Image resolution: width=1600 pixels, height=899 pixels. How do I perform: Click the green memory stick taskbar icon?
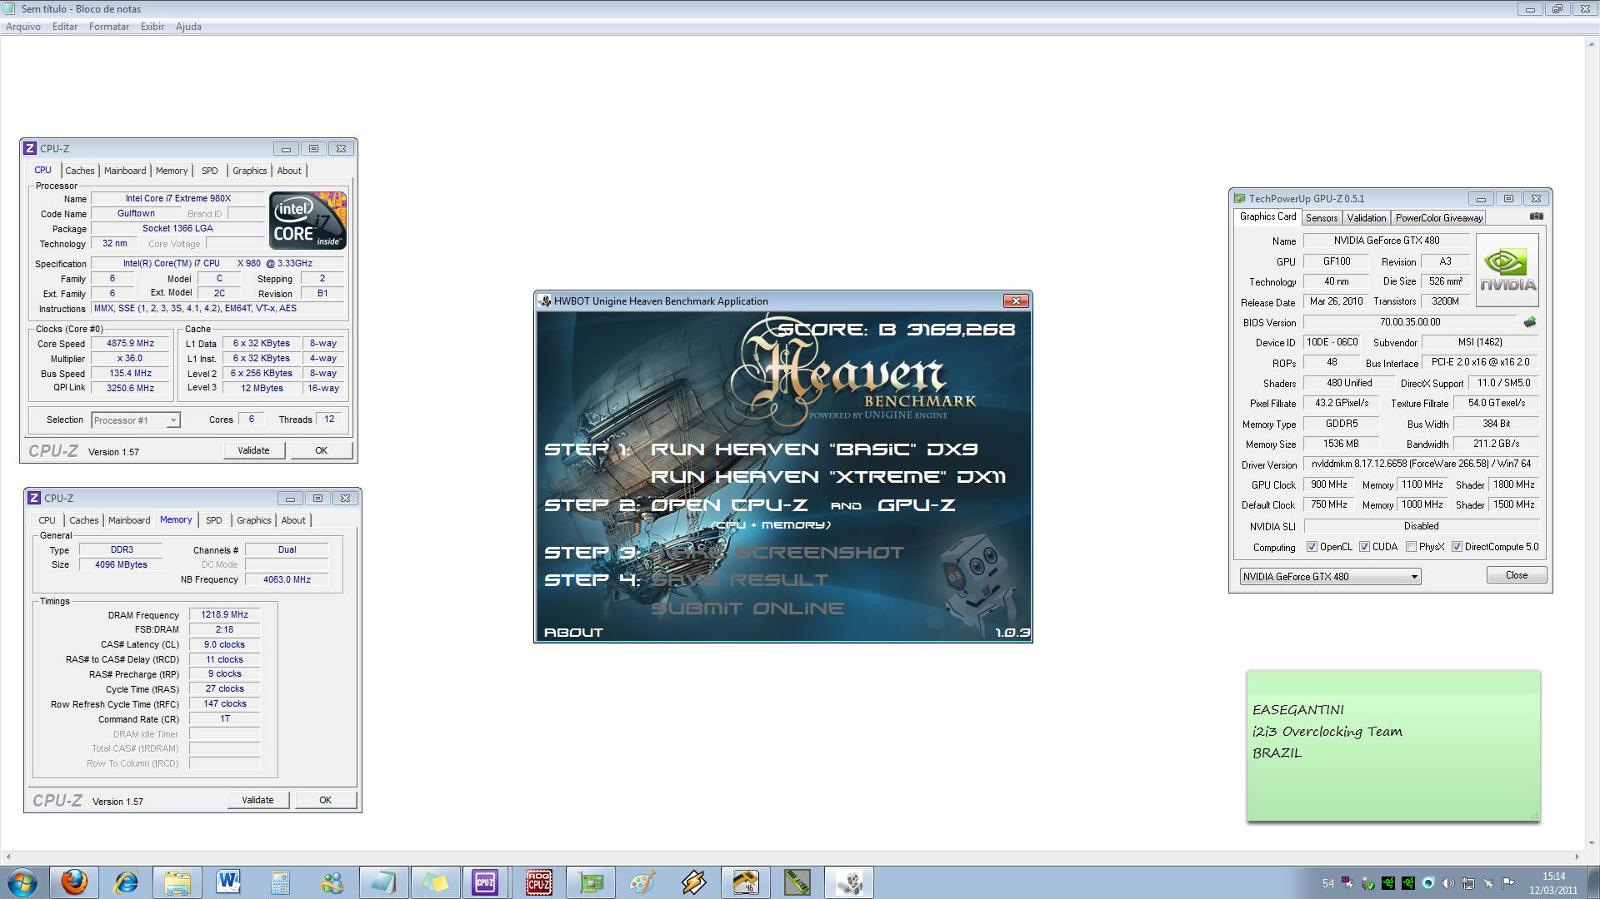pyautogui.click(x=797, y=882)
